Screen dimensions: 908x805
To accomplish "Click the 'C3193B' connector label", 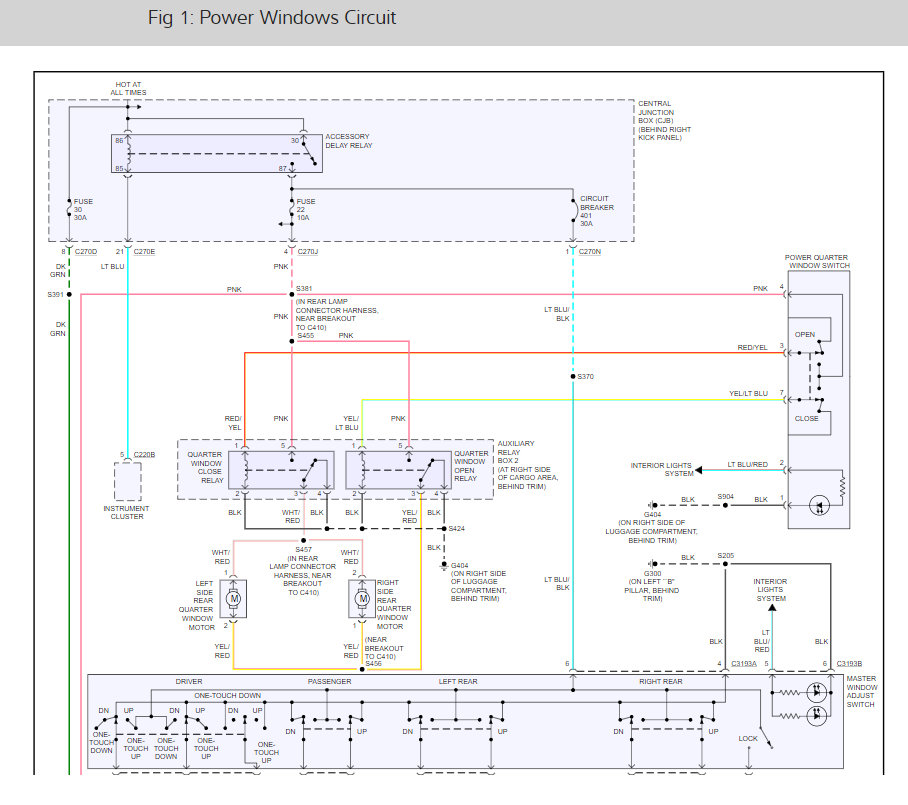I will coord(850,664).
